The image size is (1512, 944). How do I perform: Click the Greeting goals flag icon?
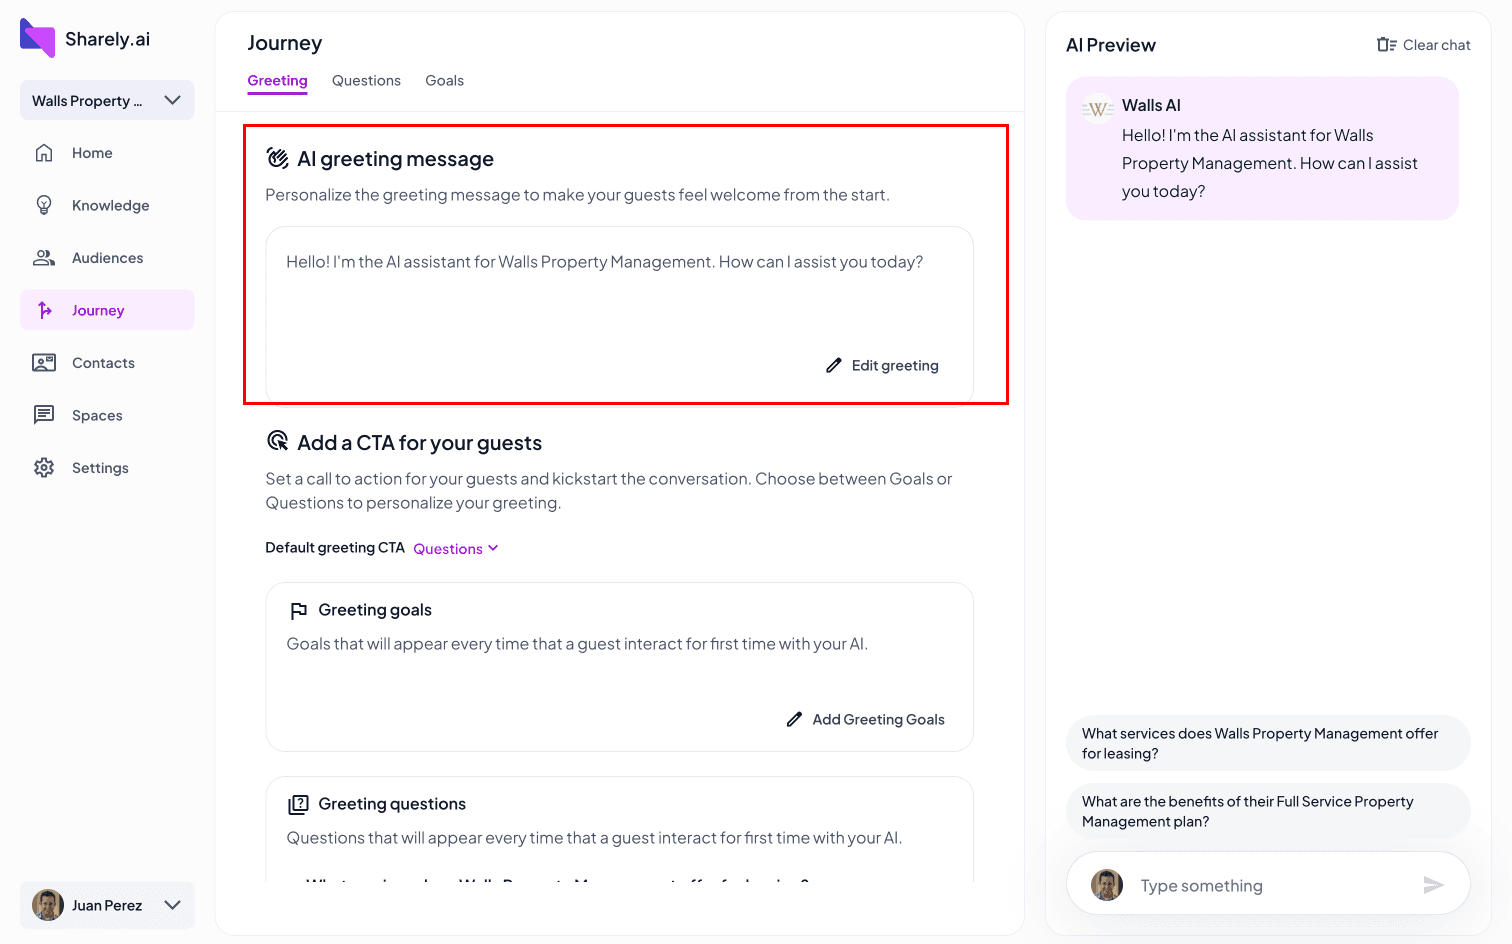298,610
